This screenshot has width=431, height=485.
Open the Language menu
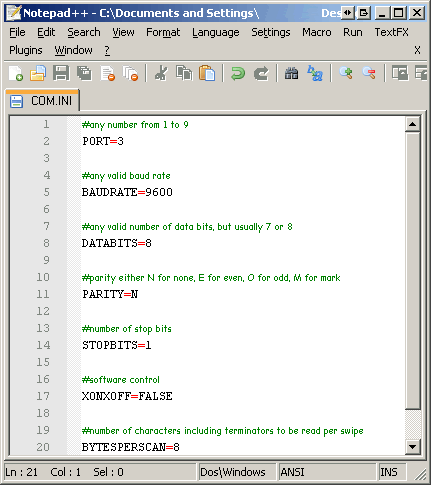pos(216,32)
